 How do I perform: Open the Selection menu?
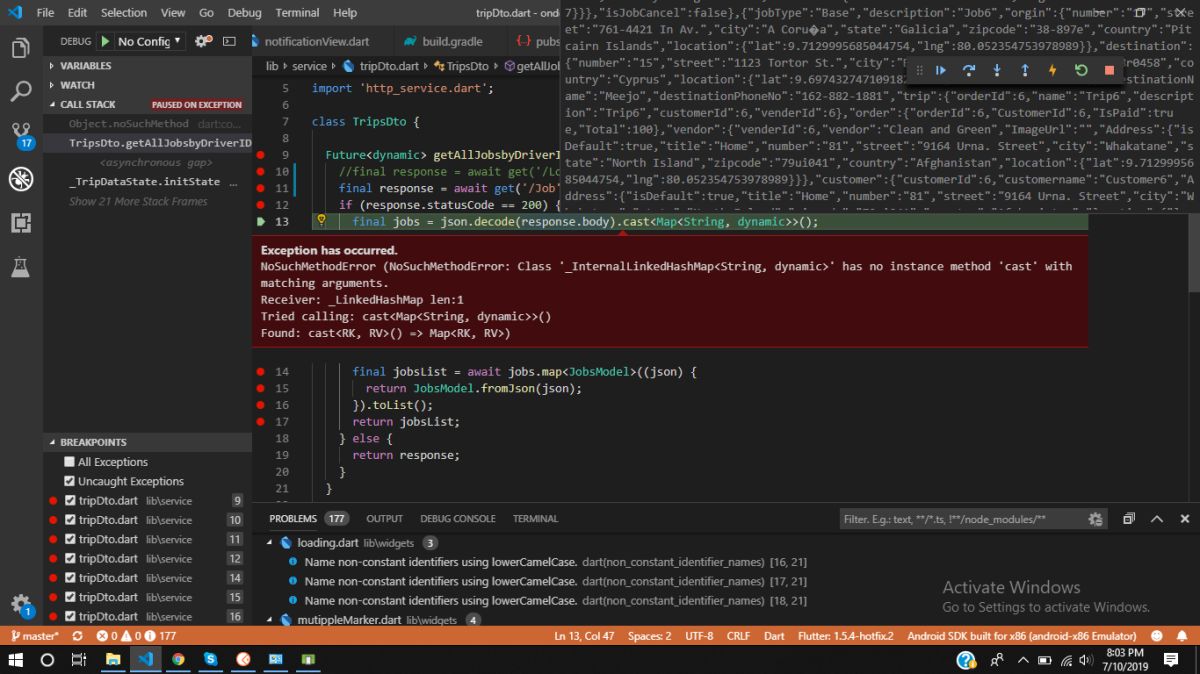tap(124, 13)
